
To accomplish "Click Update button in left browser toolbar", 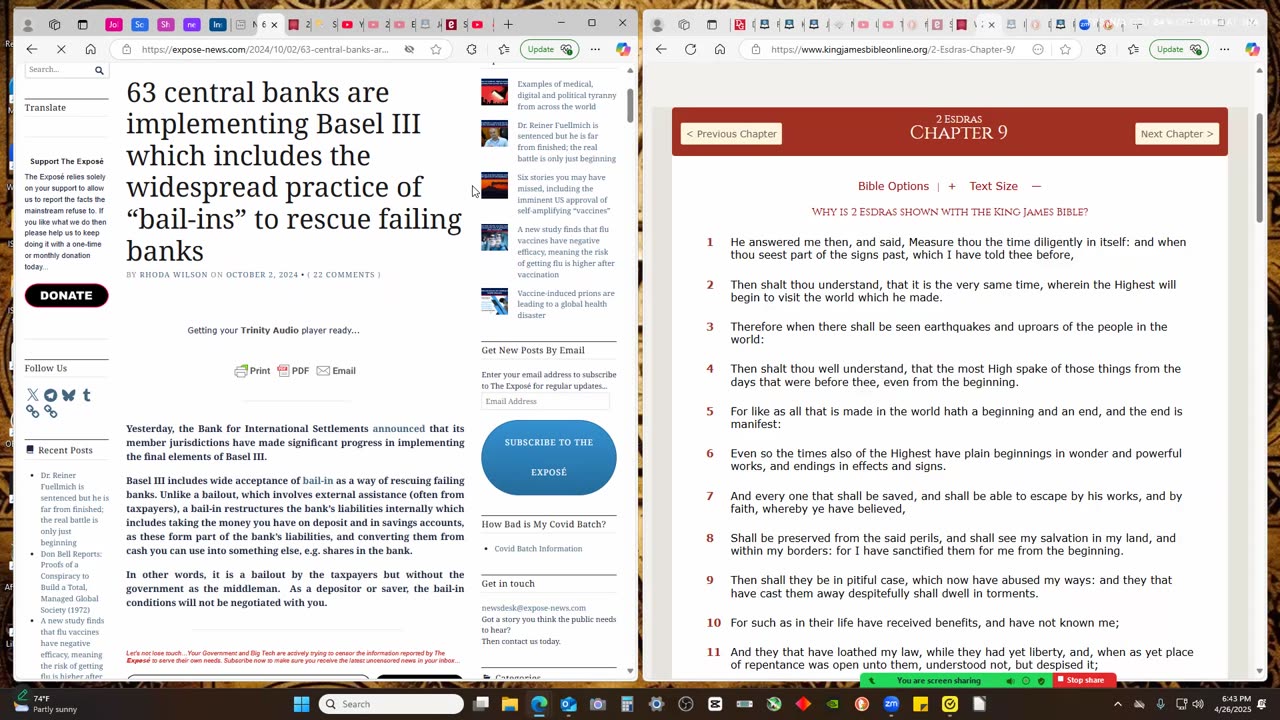I will [x=551, y=49].
